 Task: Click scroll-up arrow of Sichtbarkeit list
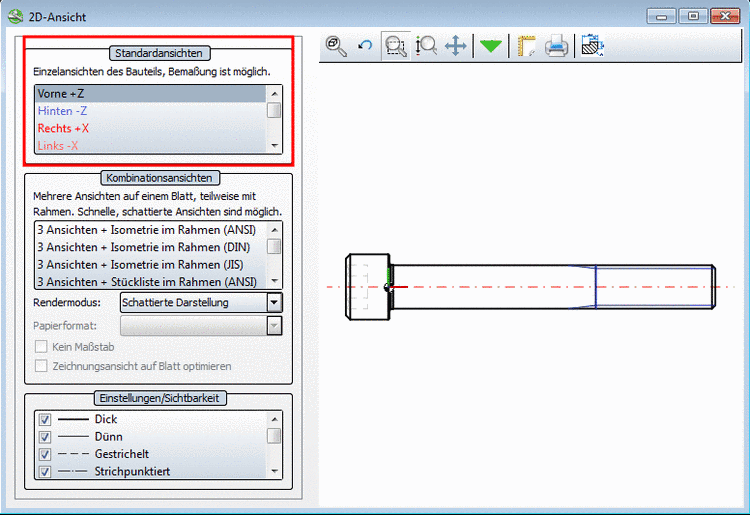pos(274,419)
